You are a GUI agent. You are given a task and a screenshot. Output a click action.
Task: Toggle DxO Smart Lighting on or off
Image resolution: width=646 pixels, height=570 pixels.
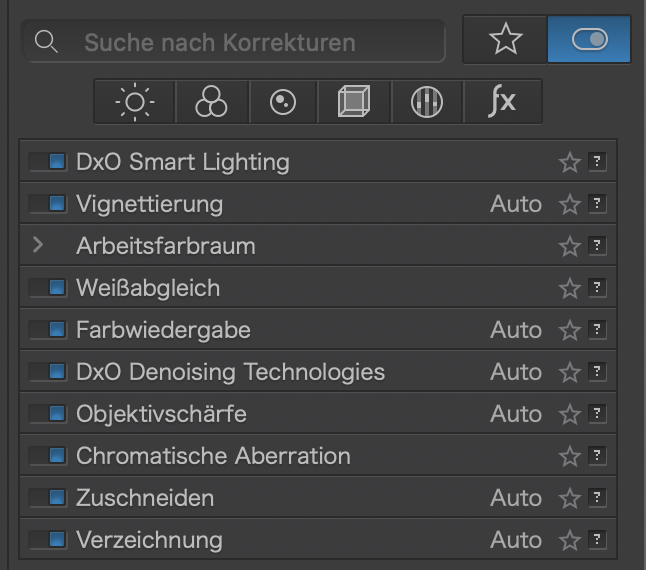tap(48, 161)
